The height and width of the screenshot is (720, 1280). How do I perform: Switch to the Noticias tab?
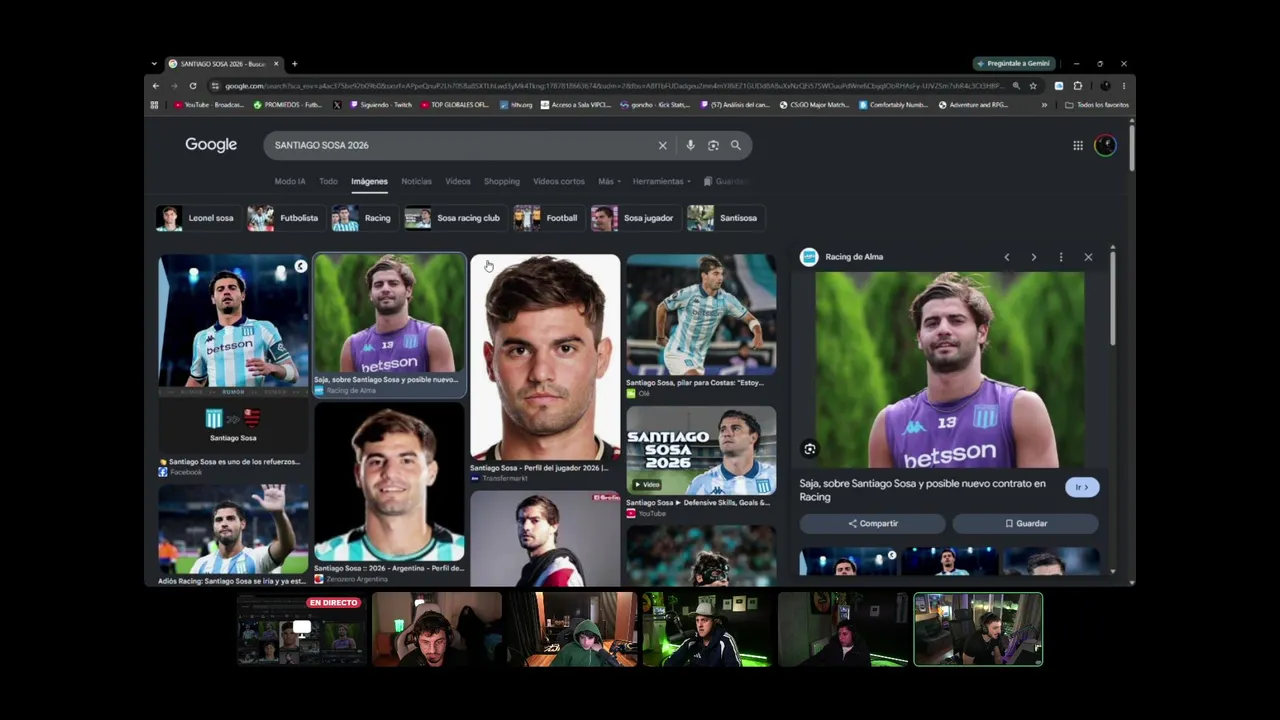coord(416,181)
